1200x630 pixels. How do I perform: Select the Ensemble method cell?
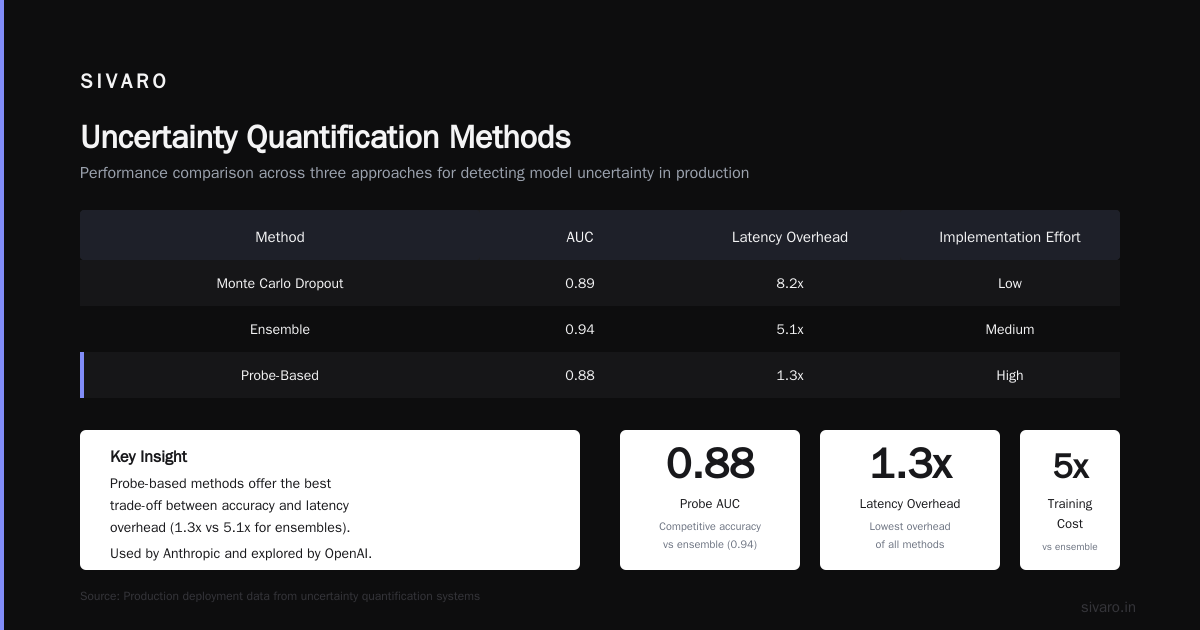pyautogui.click(x=280, y=329)
